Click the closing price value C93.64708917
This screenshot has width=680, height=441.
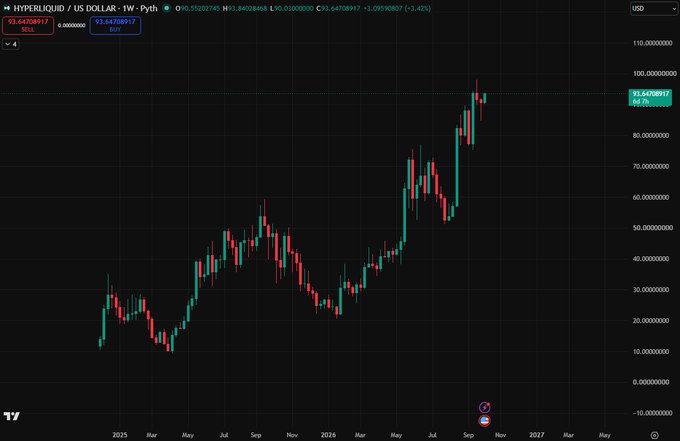click(338, 8)
